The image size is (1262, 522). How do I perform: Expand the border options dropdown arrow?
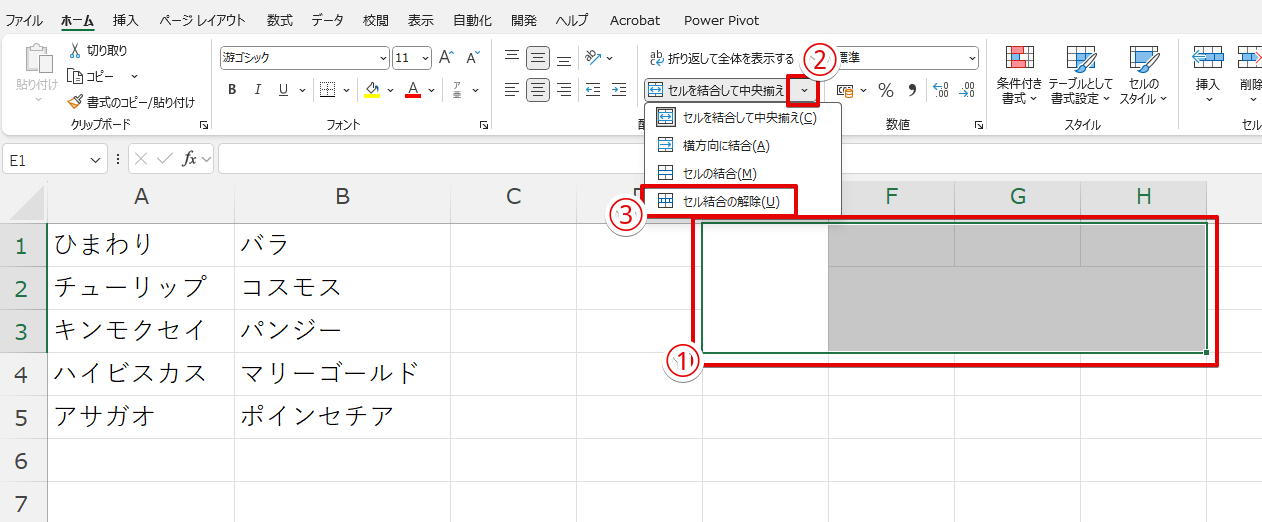click(345, 90)
